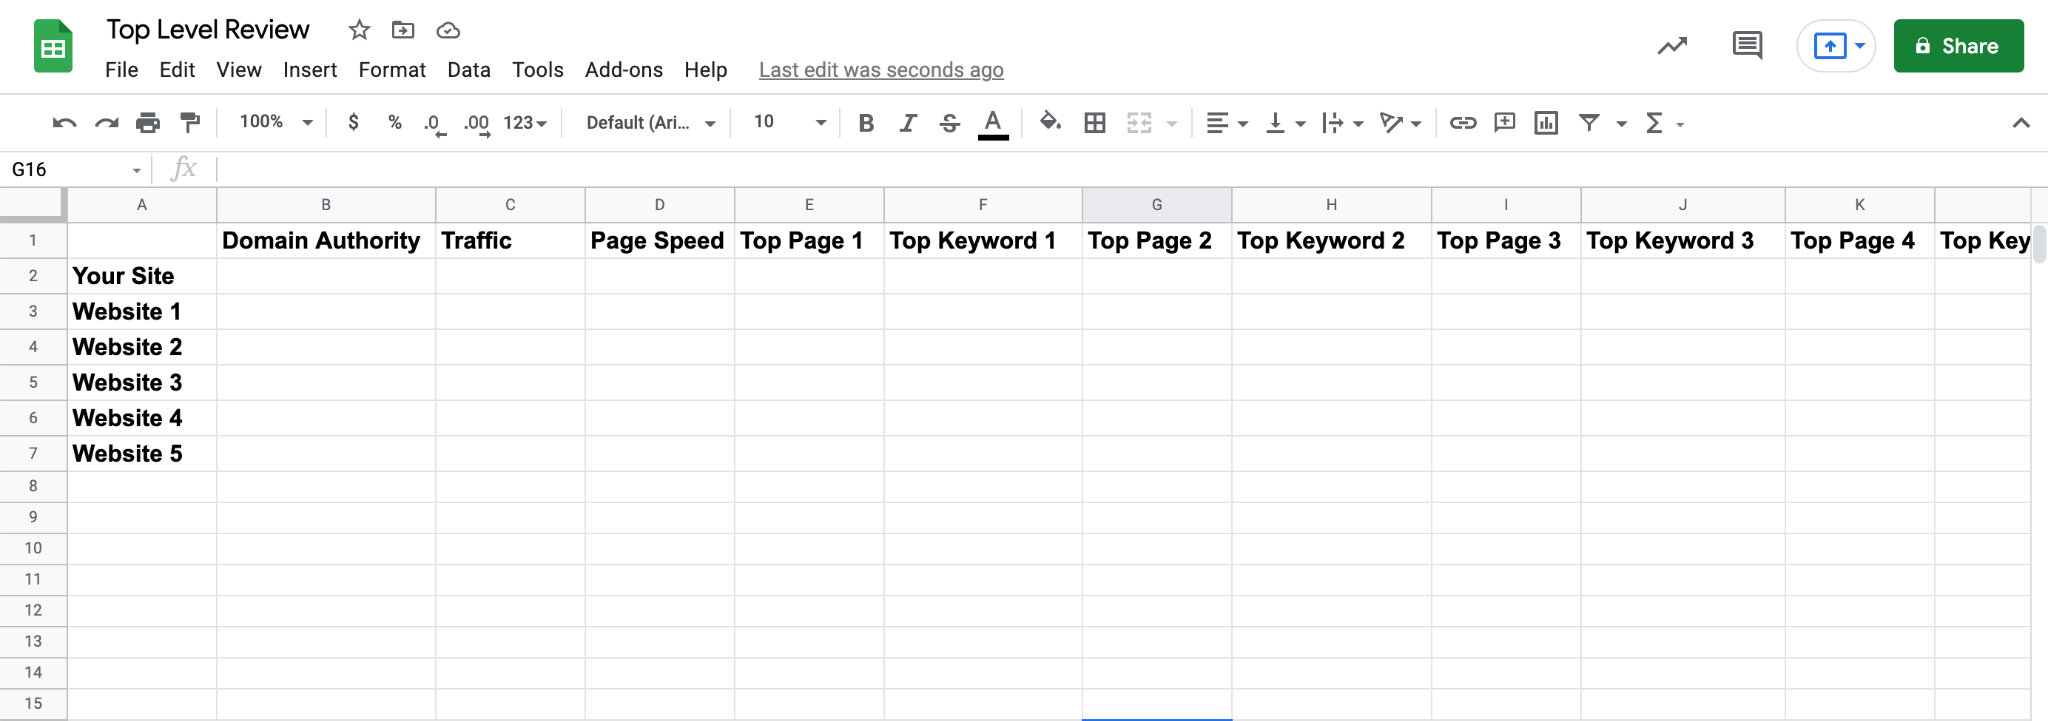2048x721 pixels.
Task: Click the Undo arrow icon
Action: point(64,123)
